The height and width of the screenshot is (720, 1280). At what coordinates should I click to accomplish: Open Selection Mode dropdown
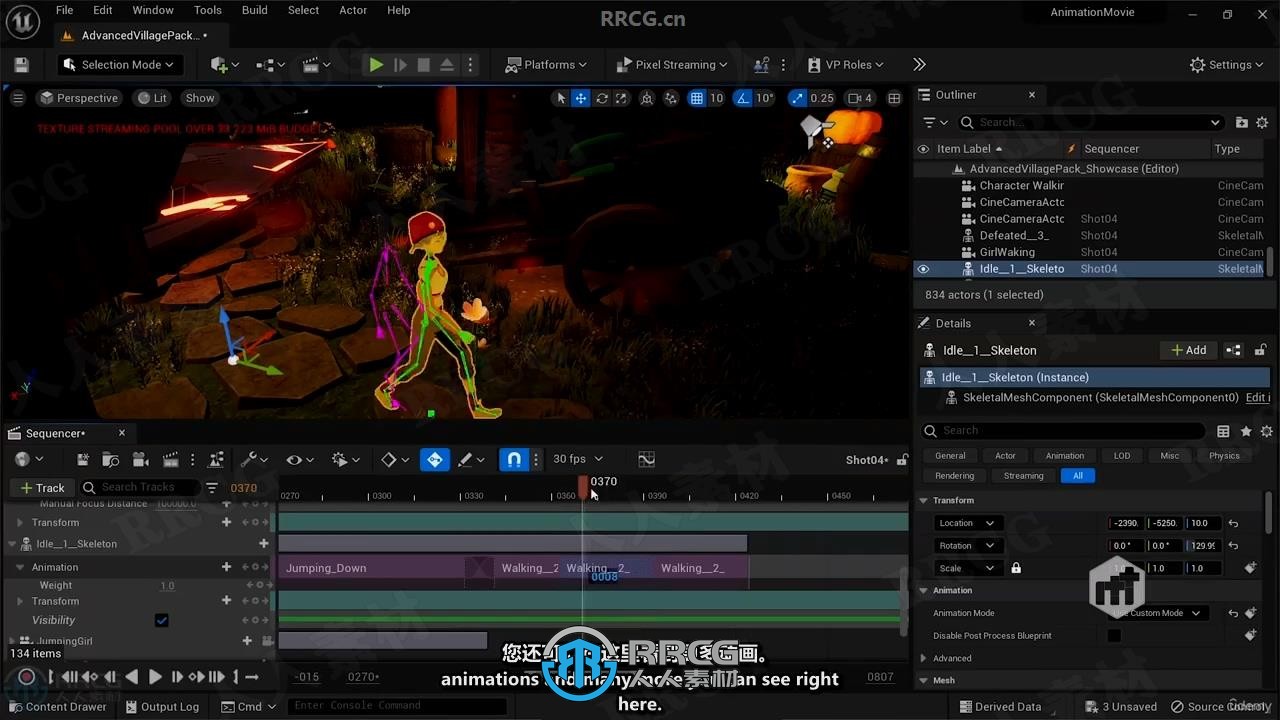click(118, 65)
